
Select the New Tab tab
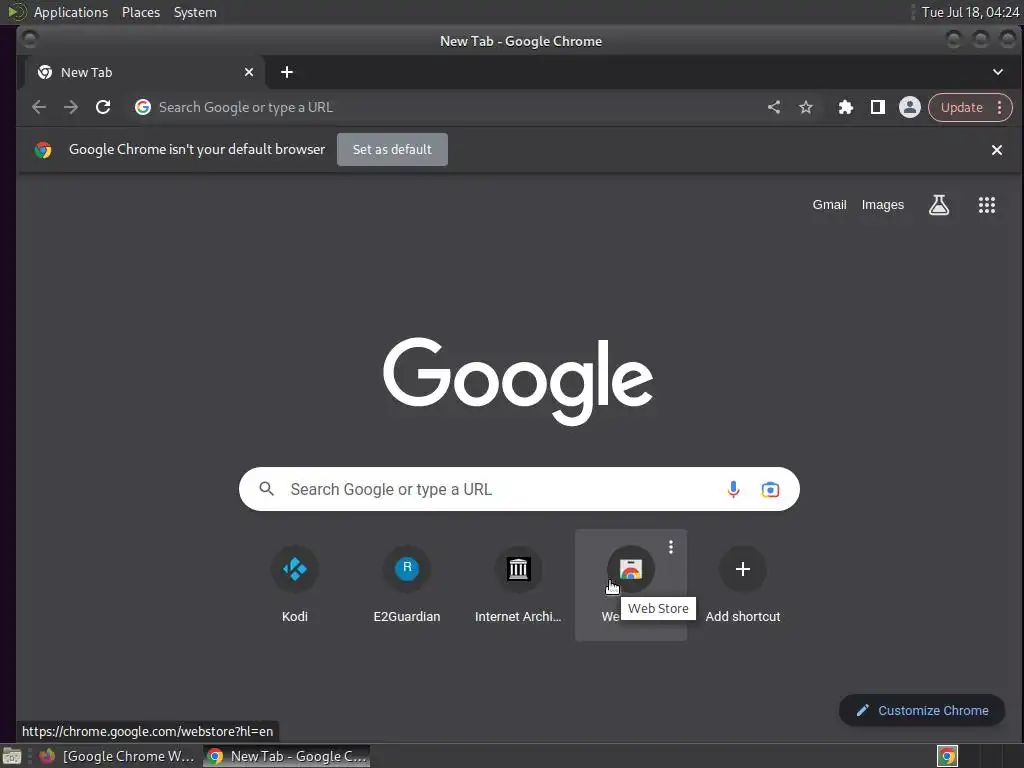pyautogui.click(x=145, y=72)
